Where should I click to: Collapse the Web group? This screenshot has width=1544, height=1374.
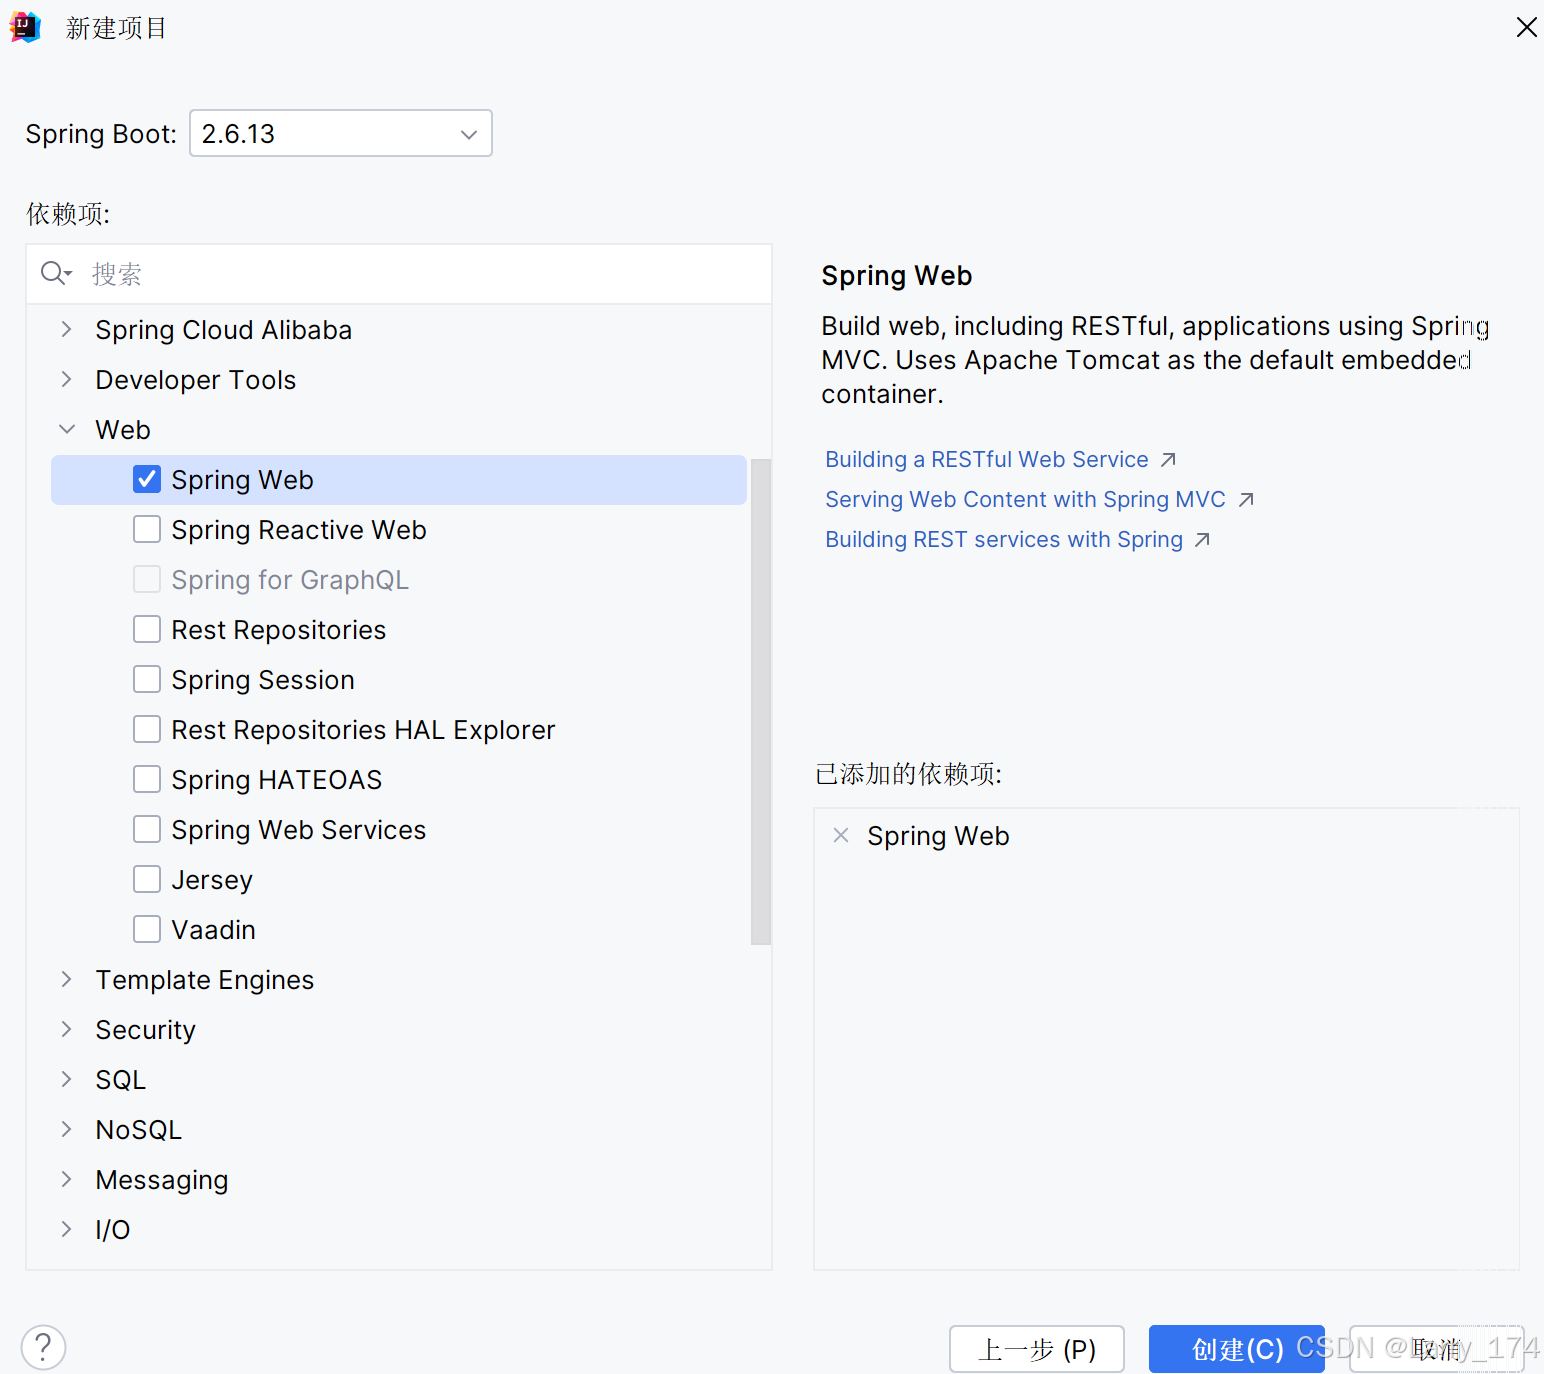(66, 429)
